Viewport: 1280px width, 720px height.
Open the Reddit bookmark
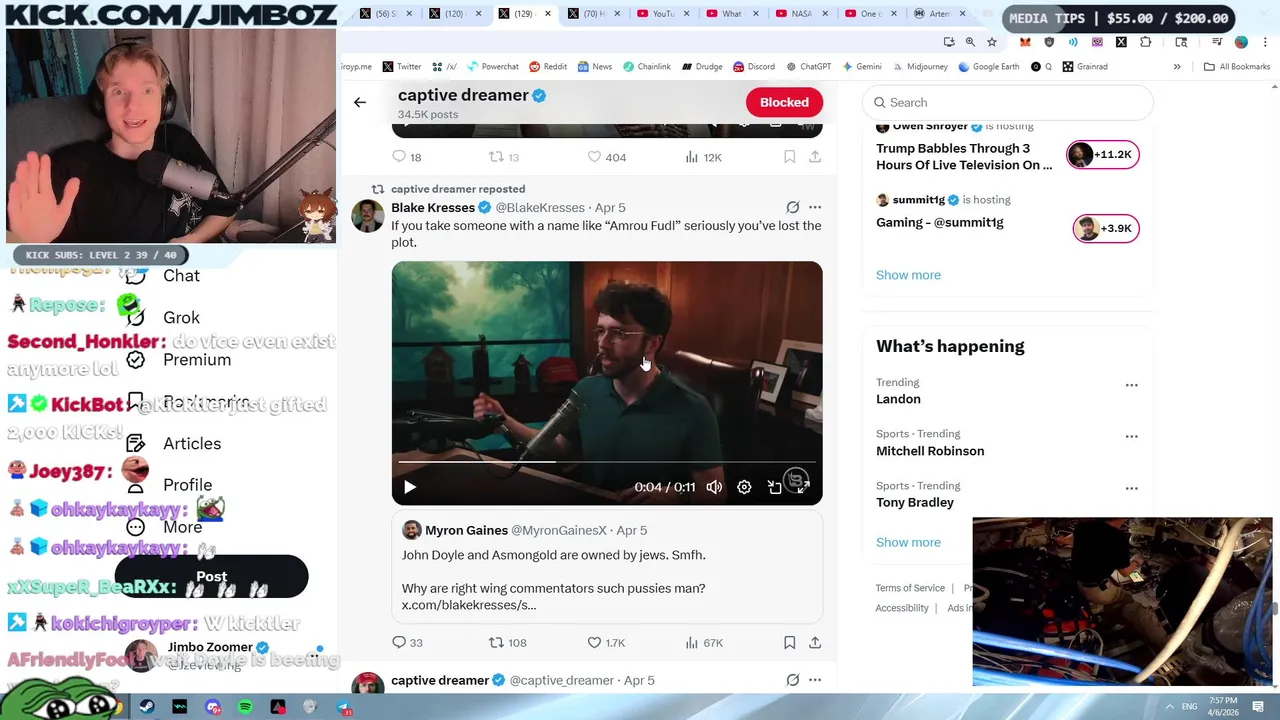(x=548, y=67)
